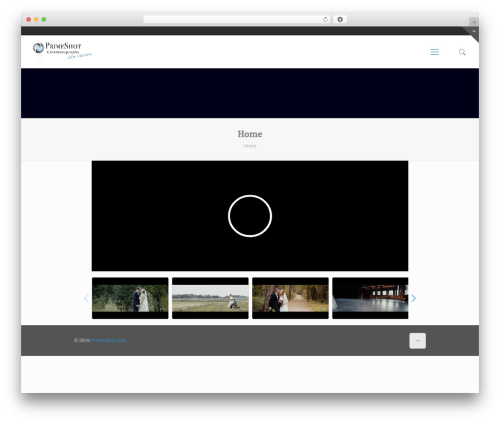Close the browser window with red button

point(29,19)
